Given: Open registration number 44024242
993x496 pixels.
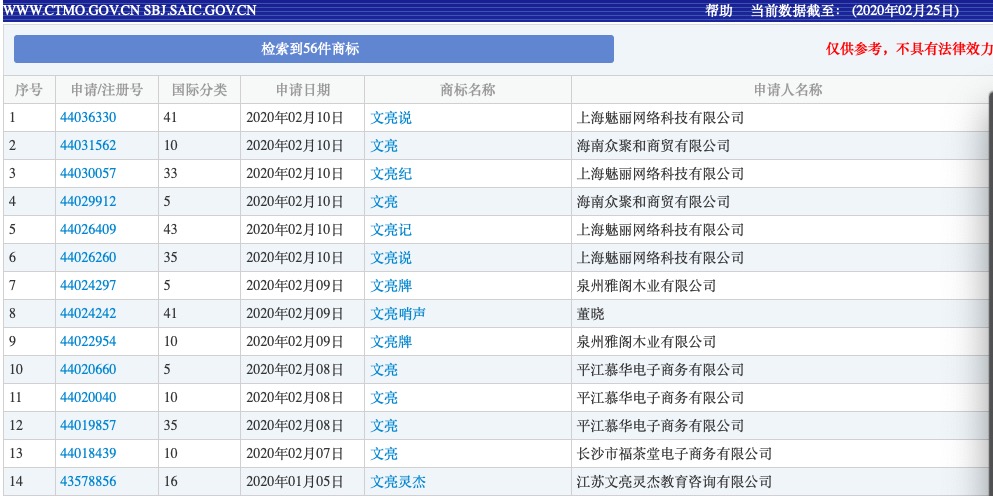Looking at the screenshot, I should pyautogui.click(x=88, y=314).
